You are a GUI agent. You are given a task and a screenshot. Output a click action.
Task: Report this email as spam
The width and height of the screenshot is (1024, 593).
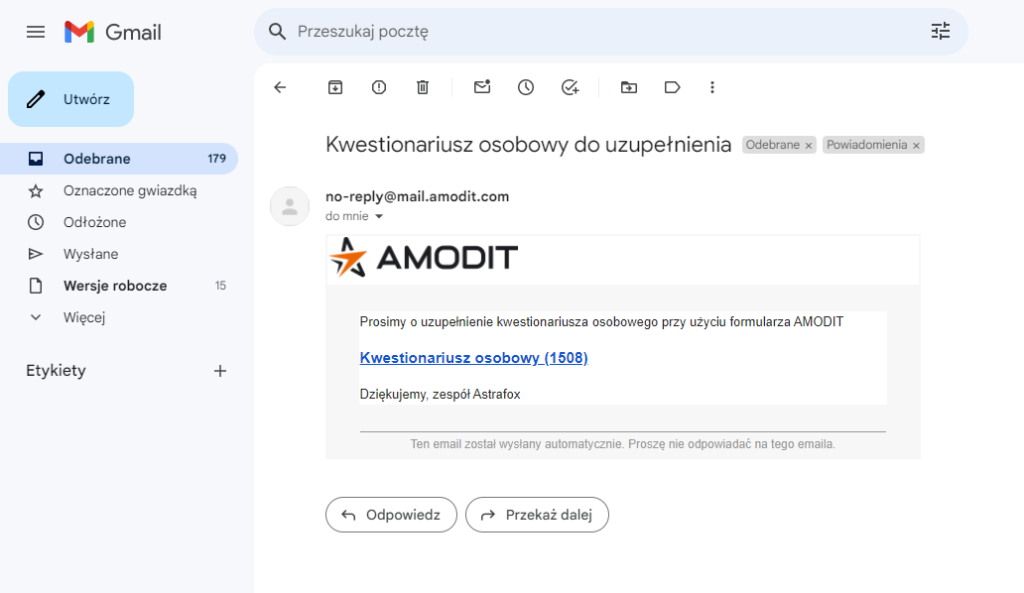pos(378,87)
